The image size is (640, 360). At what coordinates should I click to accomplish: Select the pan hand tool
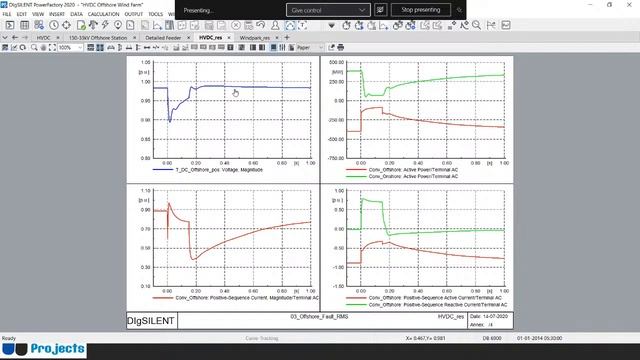[x=43, y=47]
